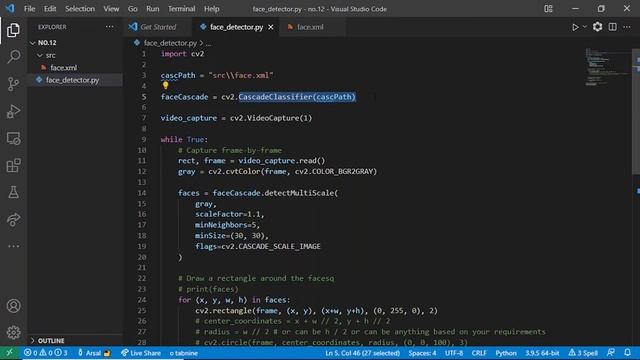This screenshot has width=640, height=360.
Task: Show errors and warnings in status bar
Action: [x=45, y=353]
